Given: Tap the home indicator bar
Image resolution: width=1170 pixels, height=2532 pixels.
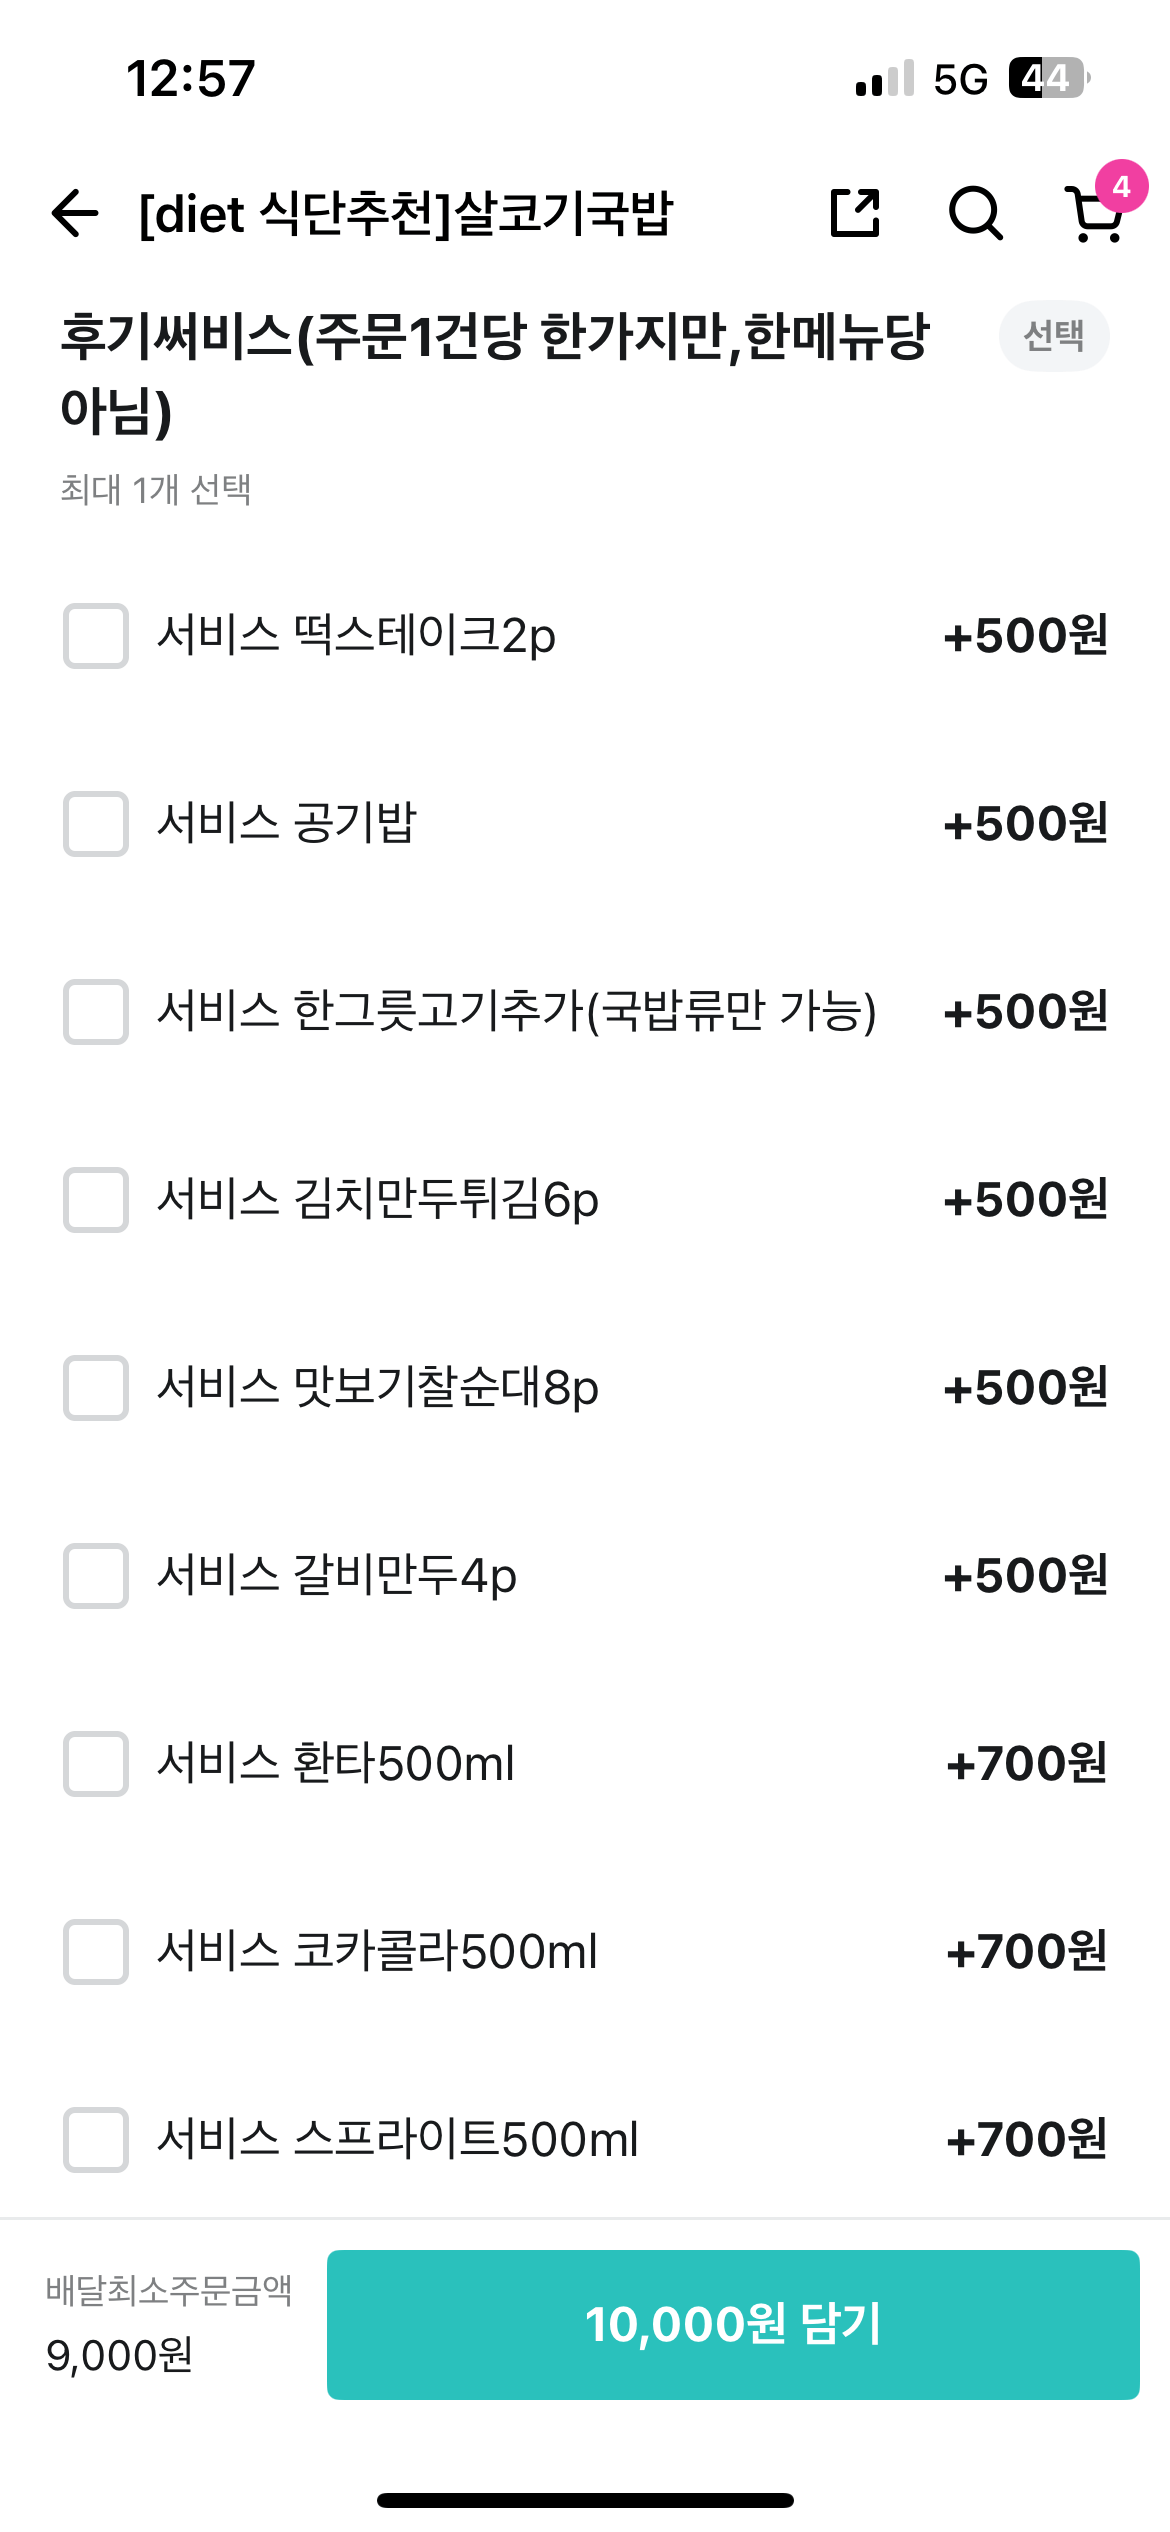Looking at the screenshot, I should pyautogui.click(x=585, y=2500).
